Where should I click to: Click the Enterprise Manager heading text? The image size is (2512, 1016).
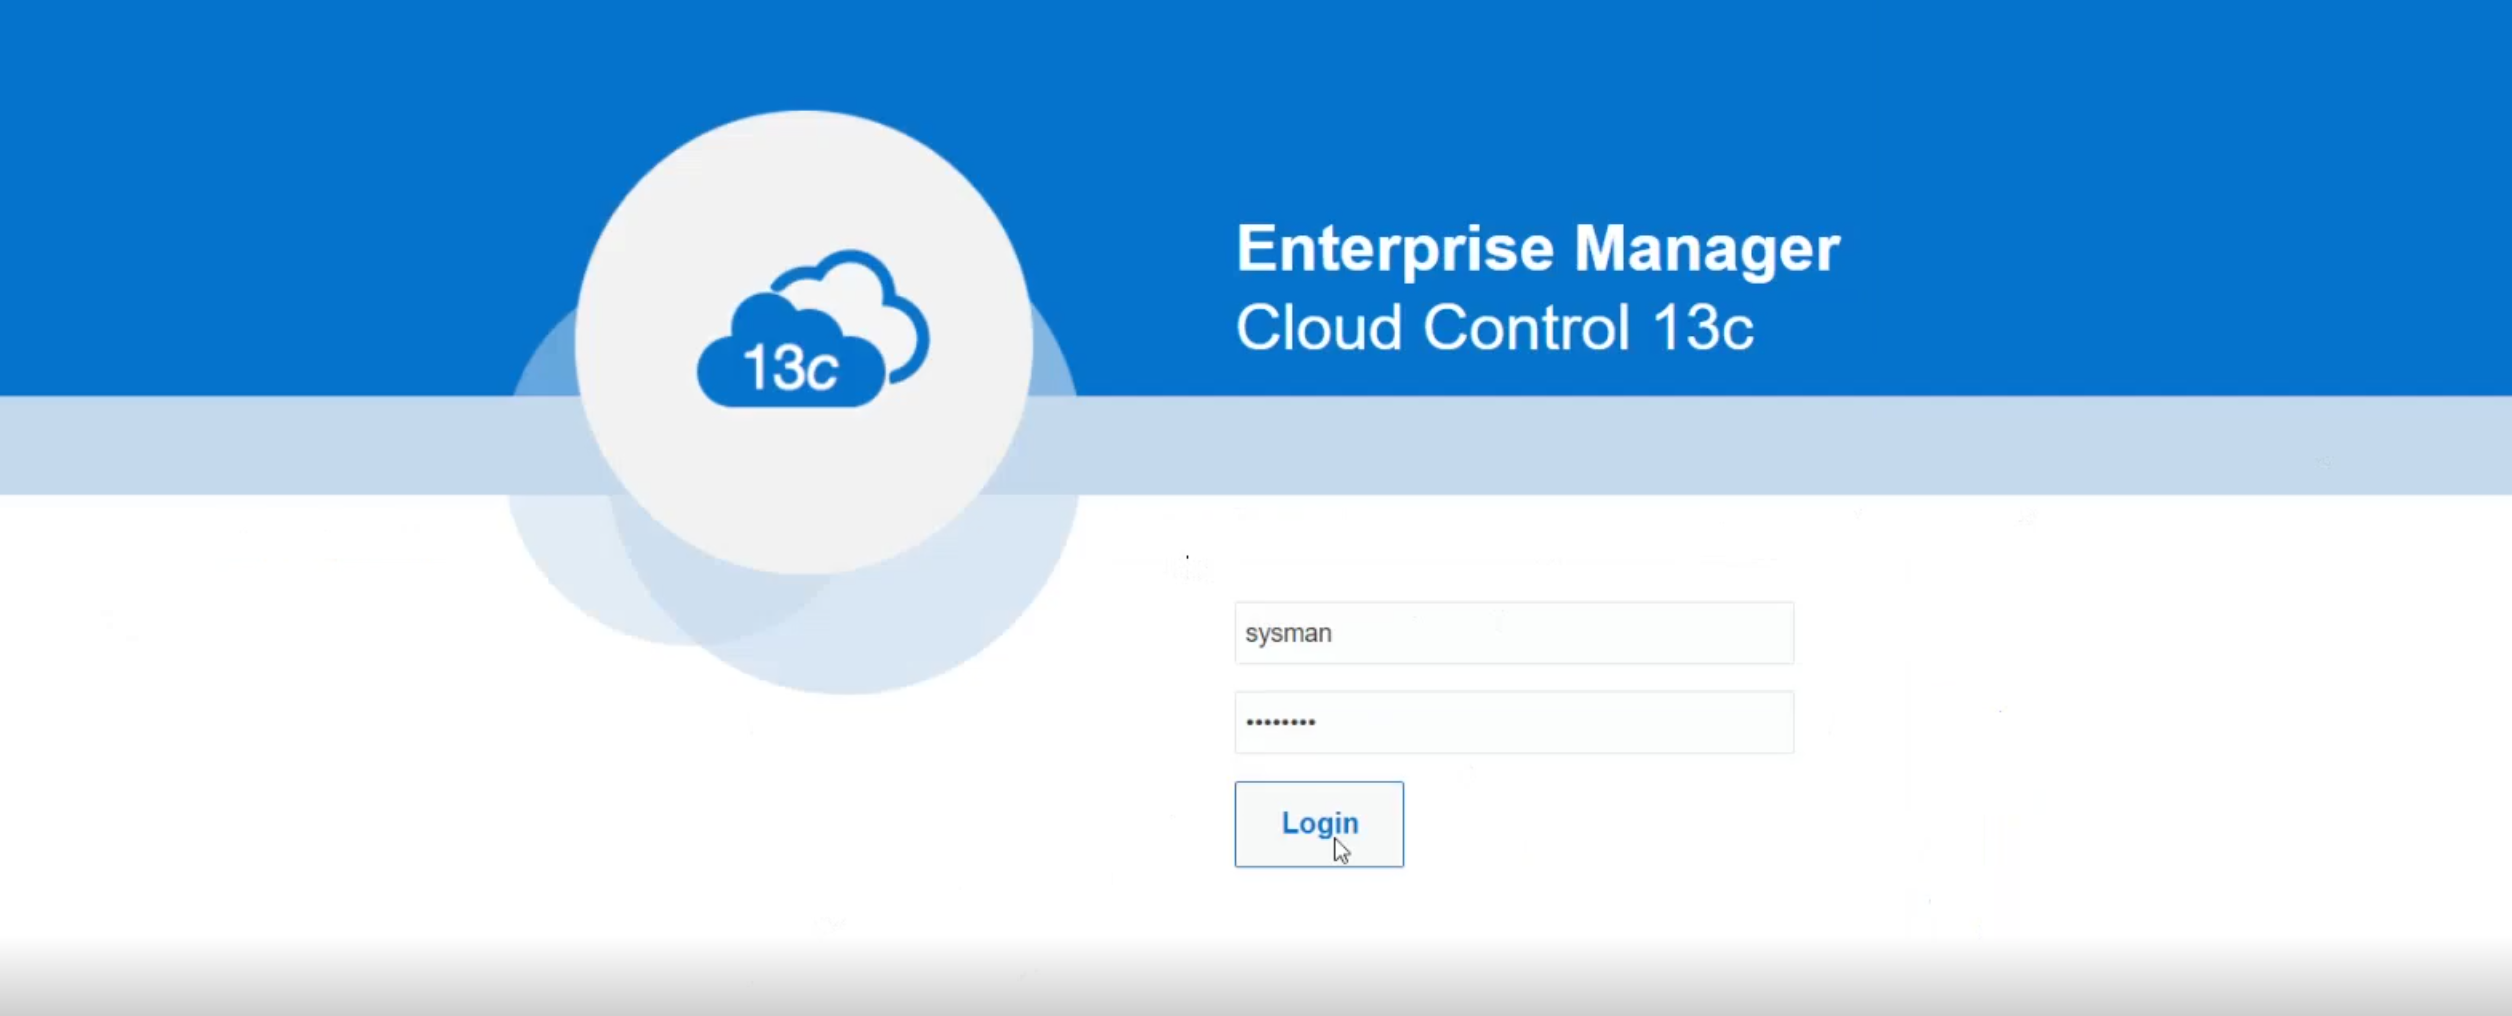[x=1538, y=248]
